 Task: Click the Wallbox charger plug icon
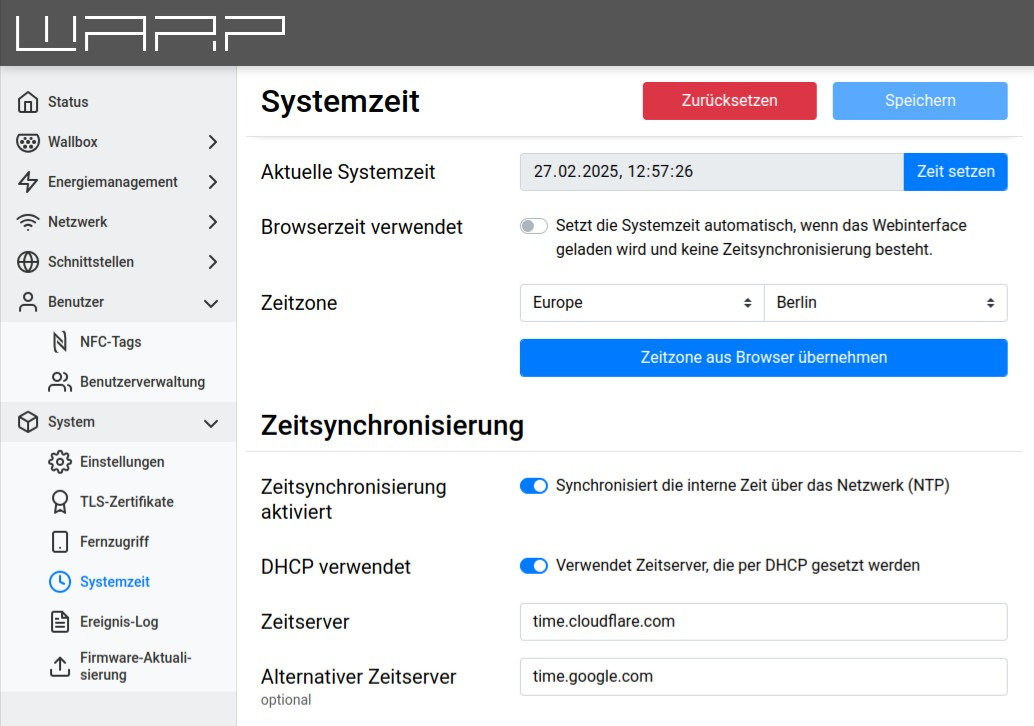tap(28, 142)
